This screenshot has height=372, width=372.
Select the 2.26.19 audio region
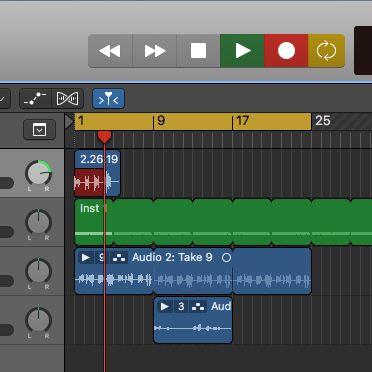[x=97, y=173]
